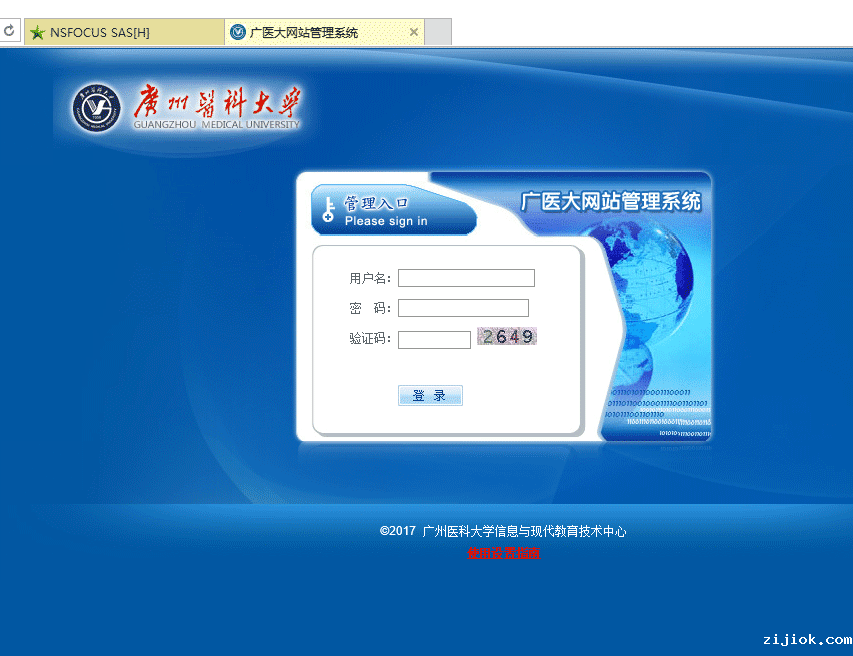Focus the 密码 password input field
Screen dimensions: 853x656
click(463, 308)
